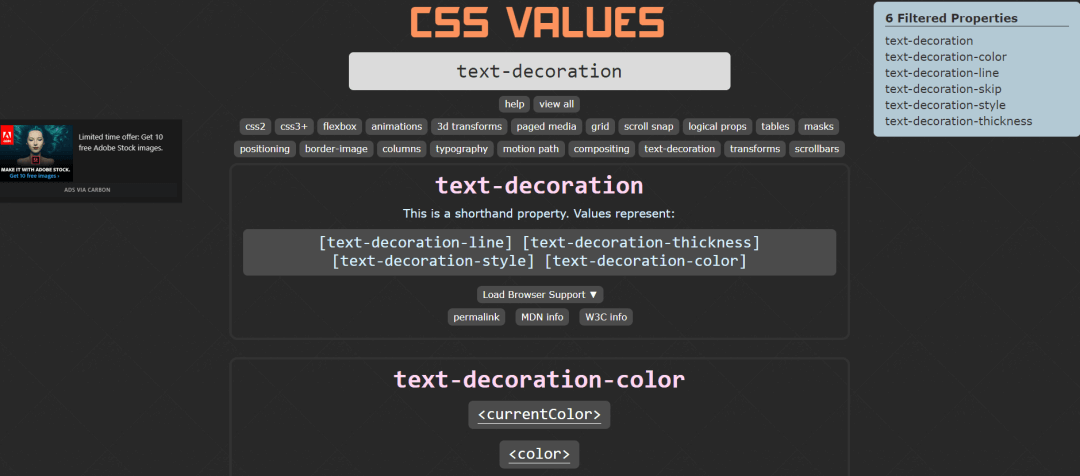Image resolution: width=1080 pixels, height=476 pixels.
Task: Jump to text-decoration-line in filtered list
Action: 942,73
